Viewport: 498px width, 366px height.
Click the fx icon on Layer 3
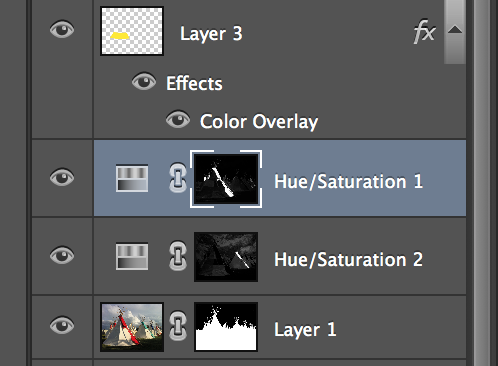(x=424, y=32)
